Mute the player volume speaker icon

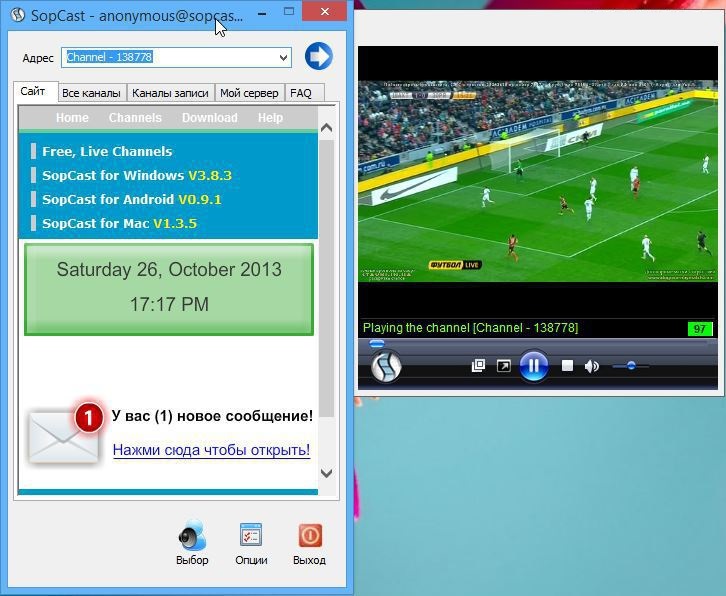click(591, 366)
